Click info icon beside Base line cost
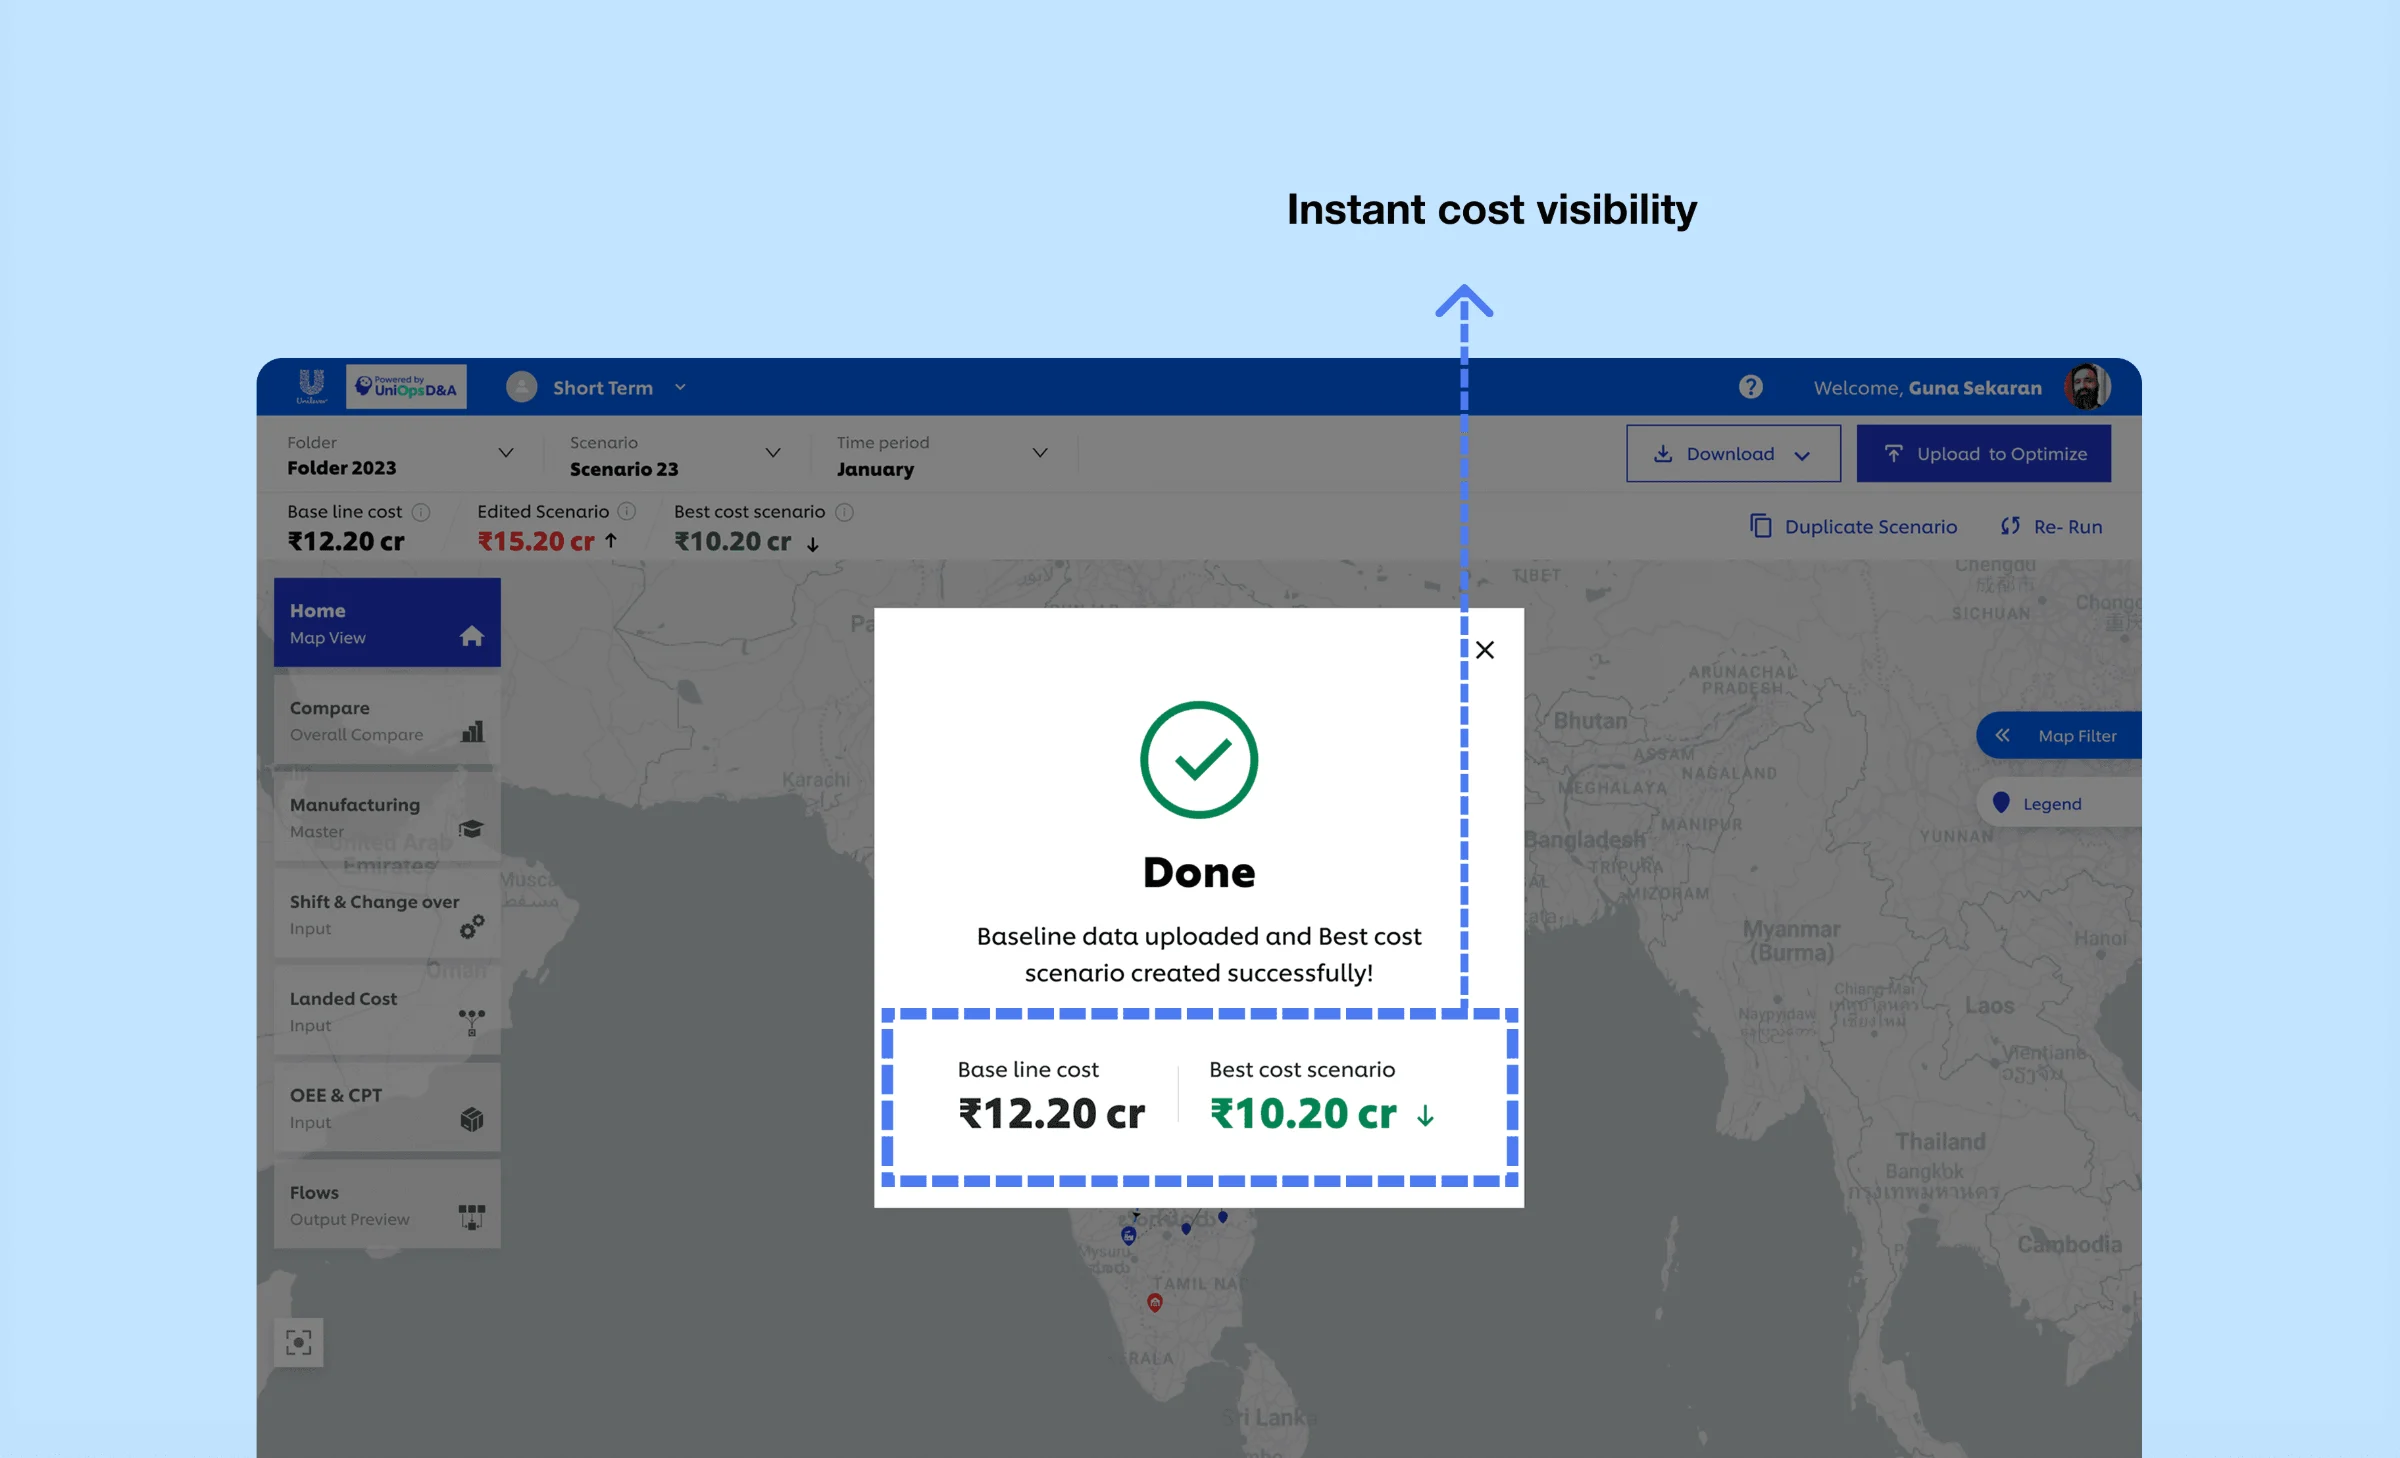This screenshot has height=1458, width=2400. click(x=421, y=512)
